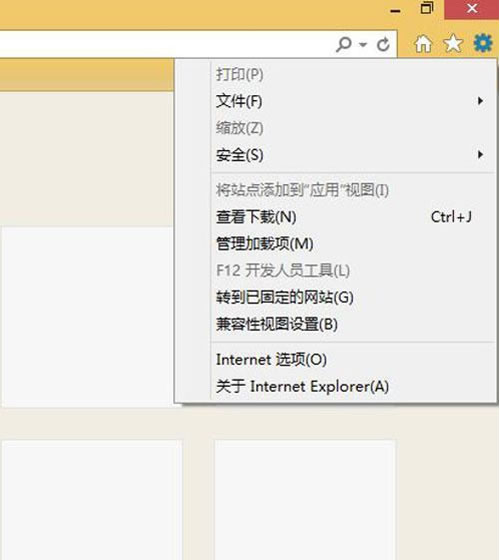
Task: Restore down the browser window
Action: pos(426,8)
